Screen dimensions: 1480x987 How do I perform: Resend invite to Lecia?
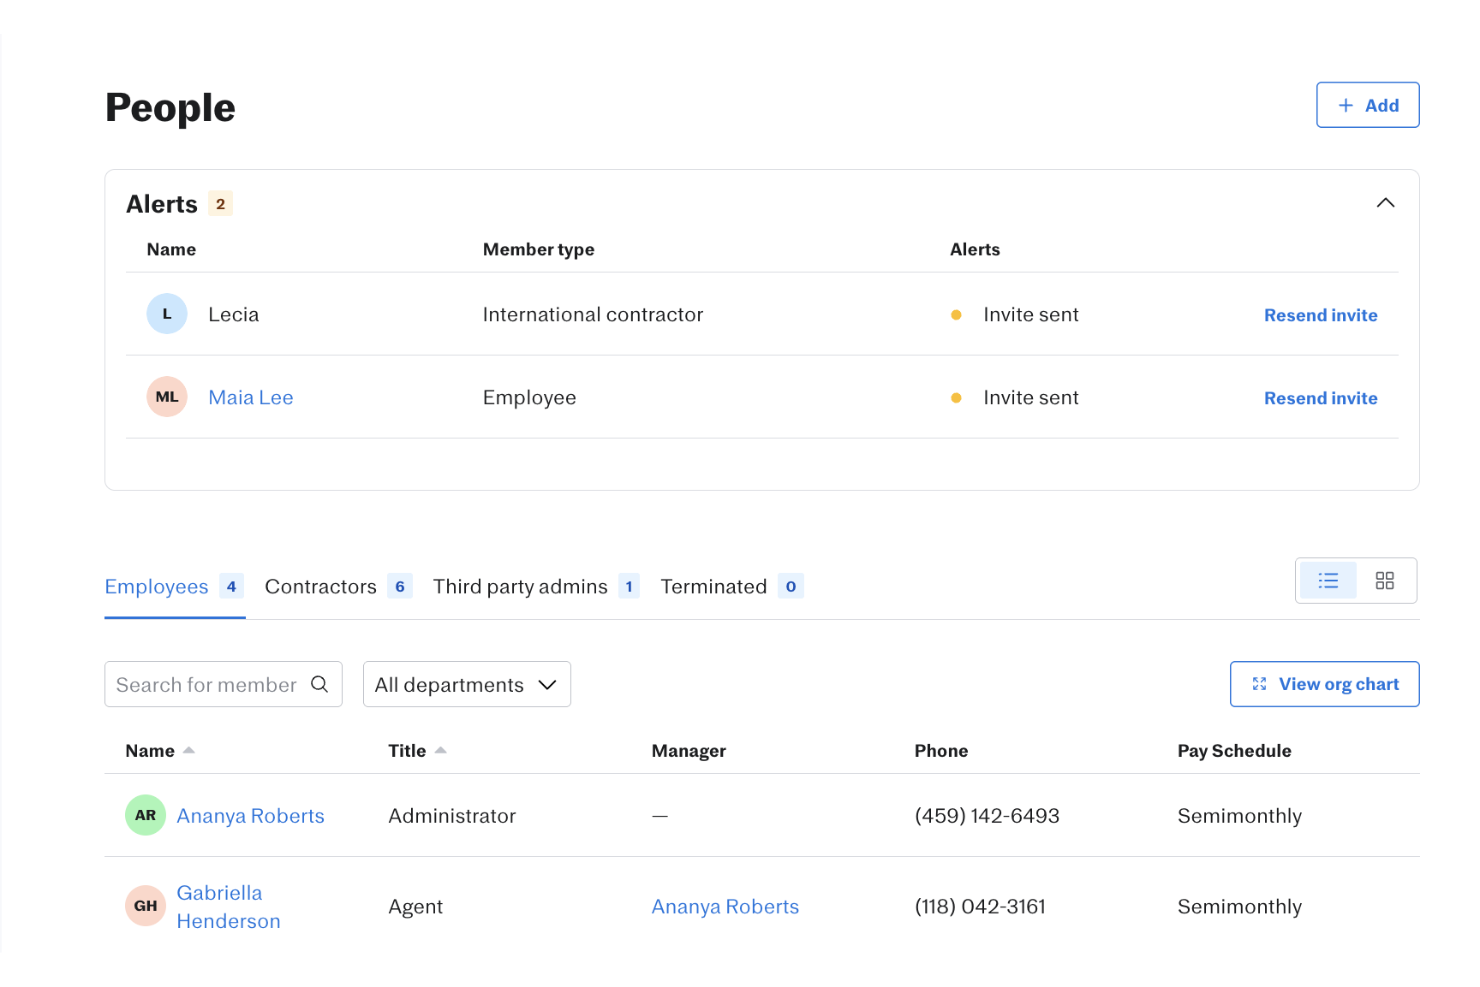(x=1320, y=314)
